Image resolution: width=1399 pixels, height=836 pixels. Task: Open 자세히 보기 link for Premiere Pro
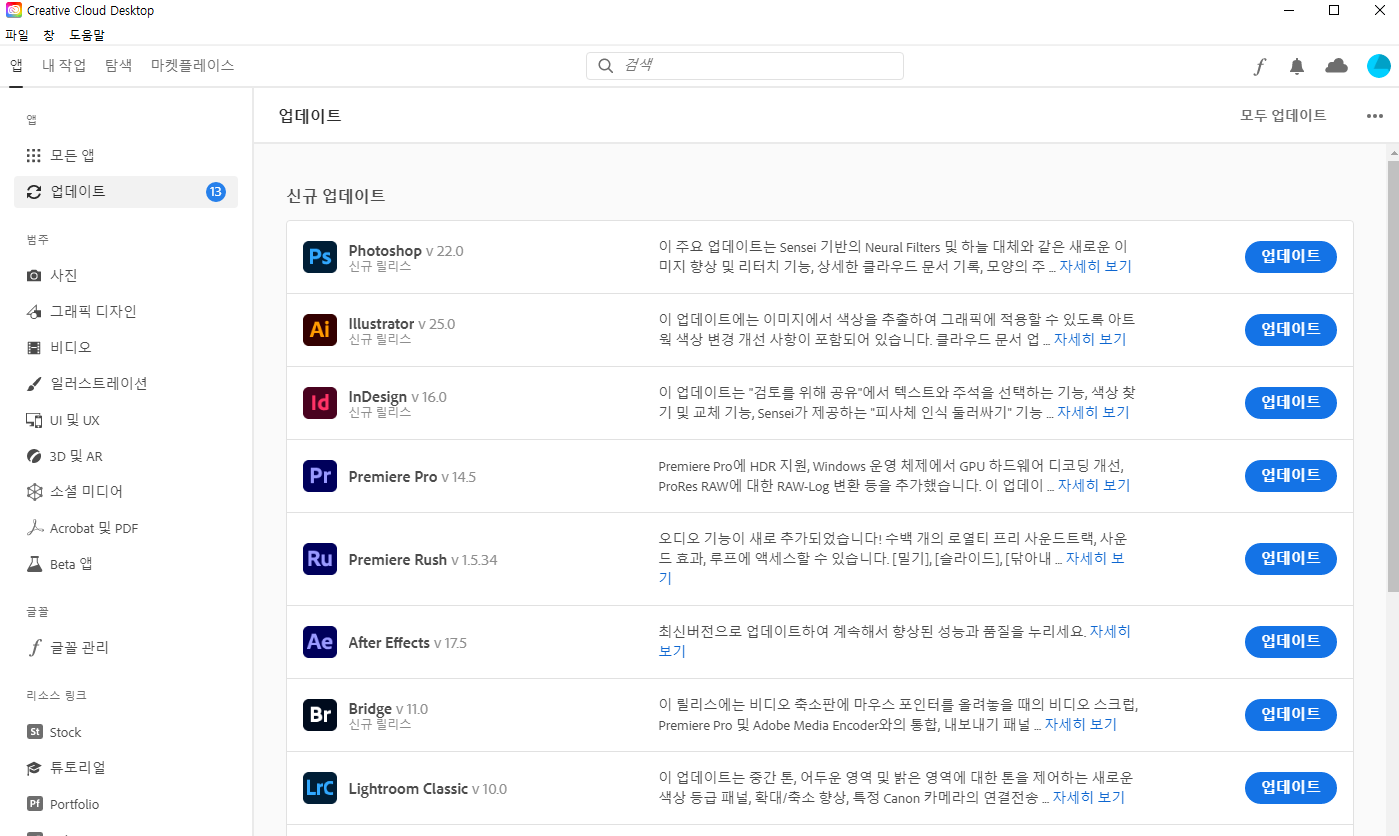coord(1094,486)
